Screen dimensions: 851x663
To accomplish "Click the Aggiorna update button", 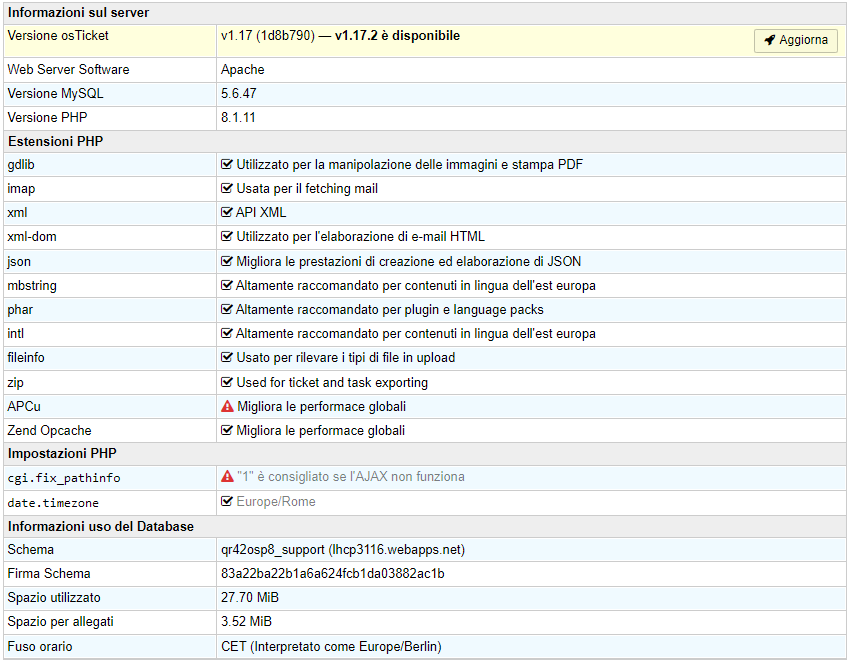I will click(795, 40).
